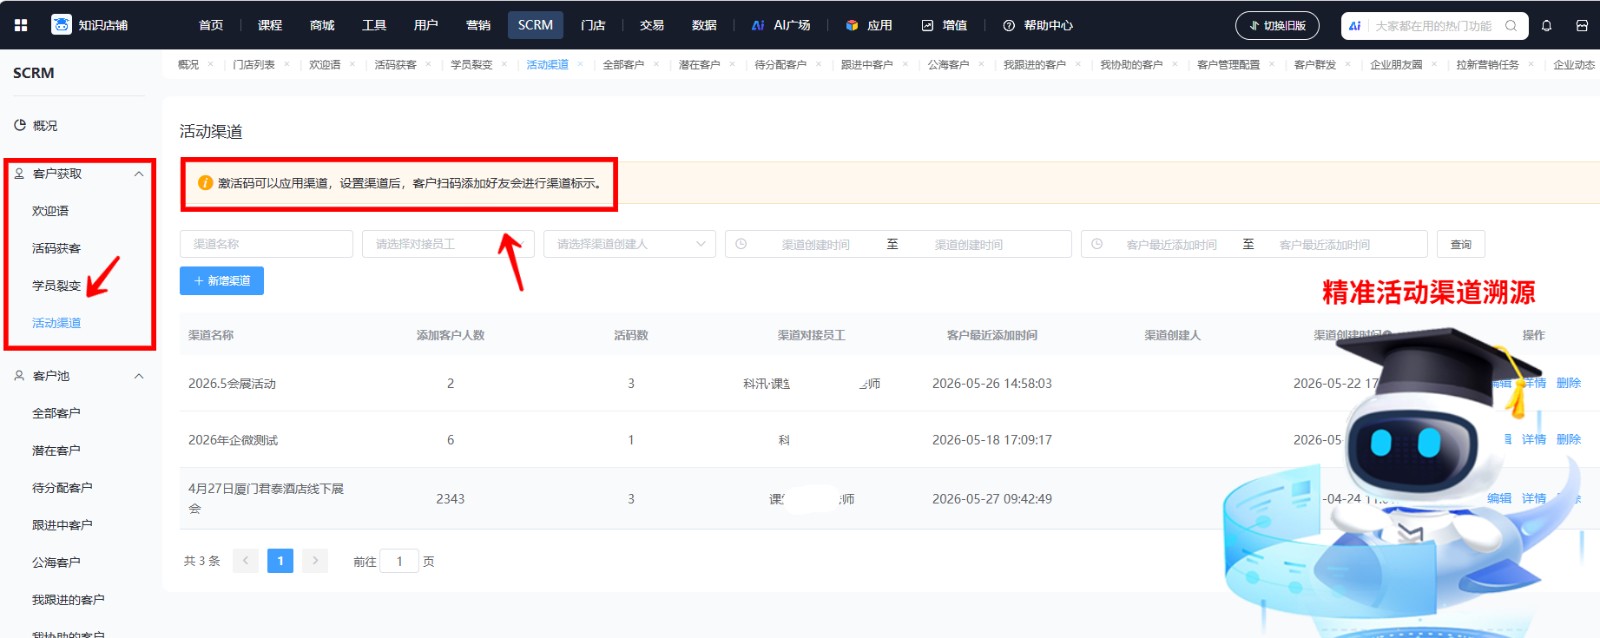The image size is (1600, 638).
Task: Open 学员裂变 in sidebar
Action: (56, 286)
